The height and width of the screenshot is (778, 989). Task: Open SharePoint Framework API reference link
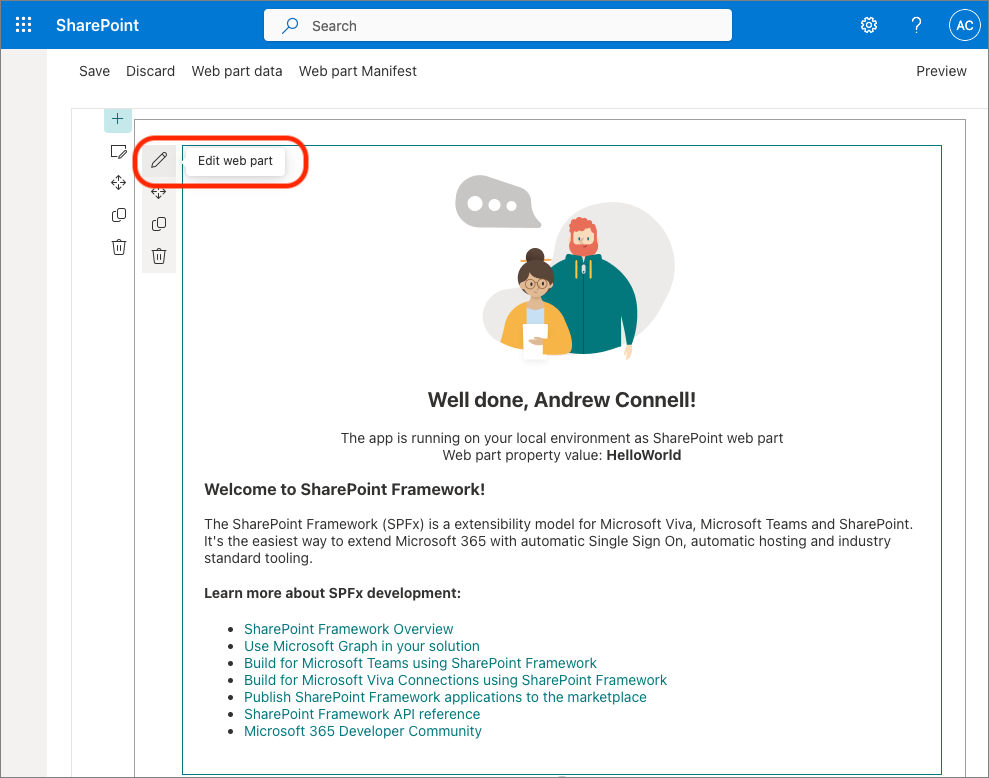[x=362, y=714]
